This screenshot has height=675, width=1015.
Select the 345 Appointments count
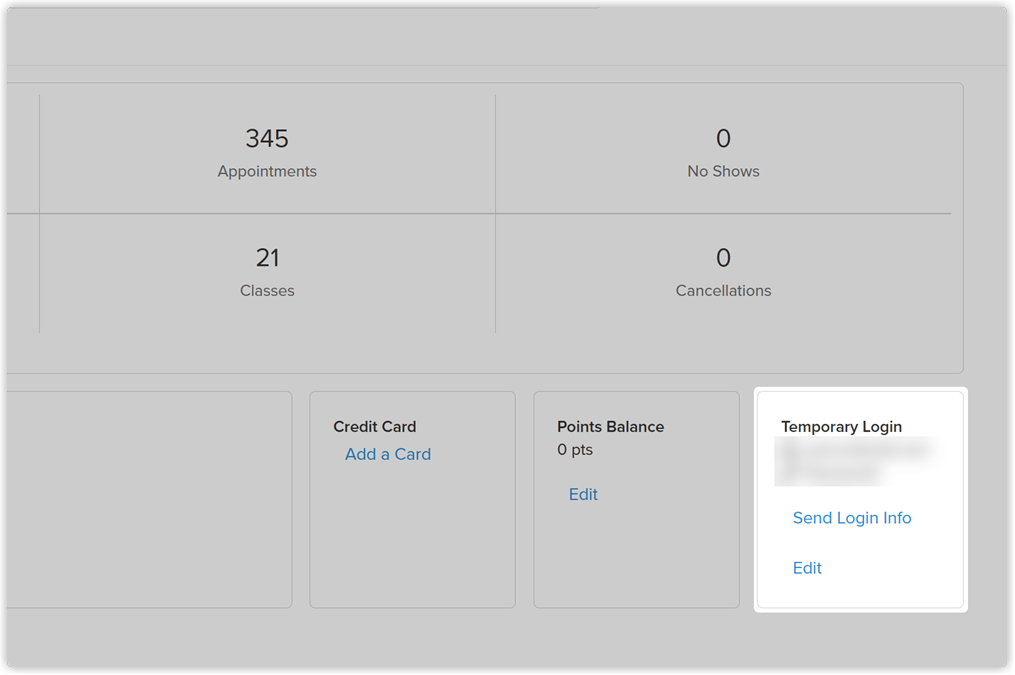(267, 138)
